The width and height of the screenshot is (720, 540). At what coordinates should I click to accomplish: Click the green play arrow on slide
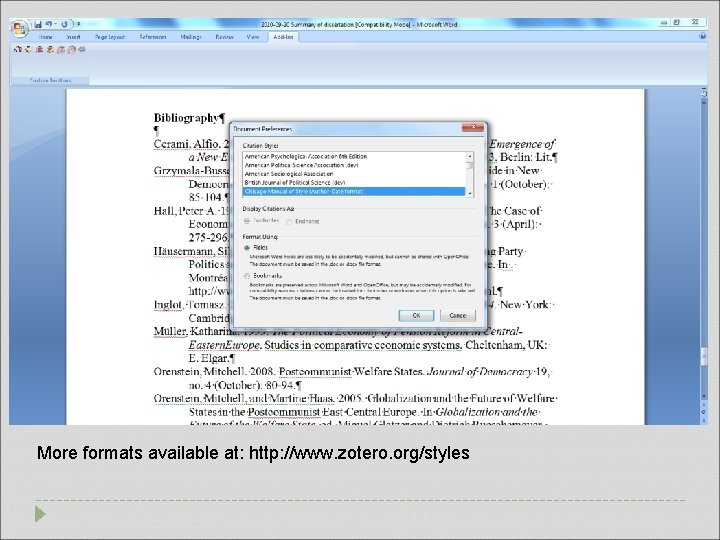[40, 514]
